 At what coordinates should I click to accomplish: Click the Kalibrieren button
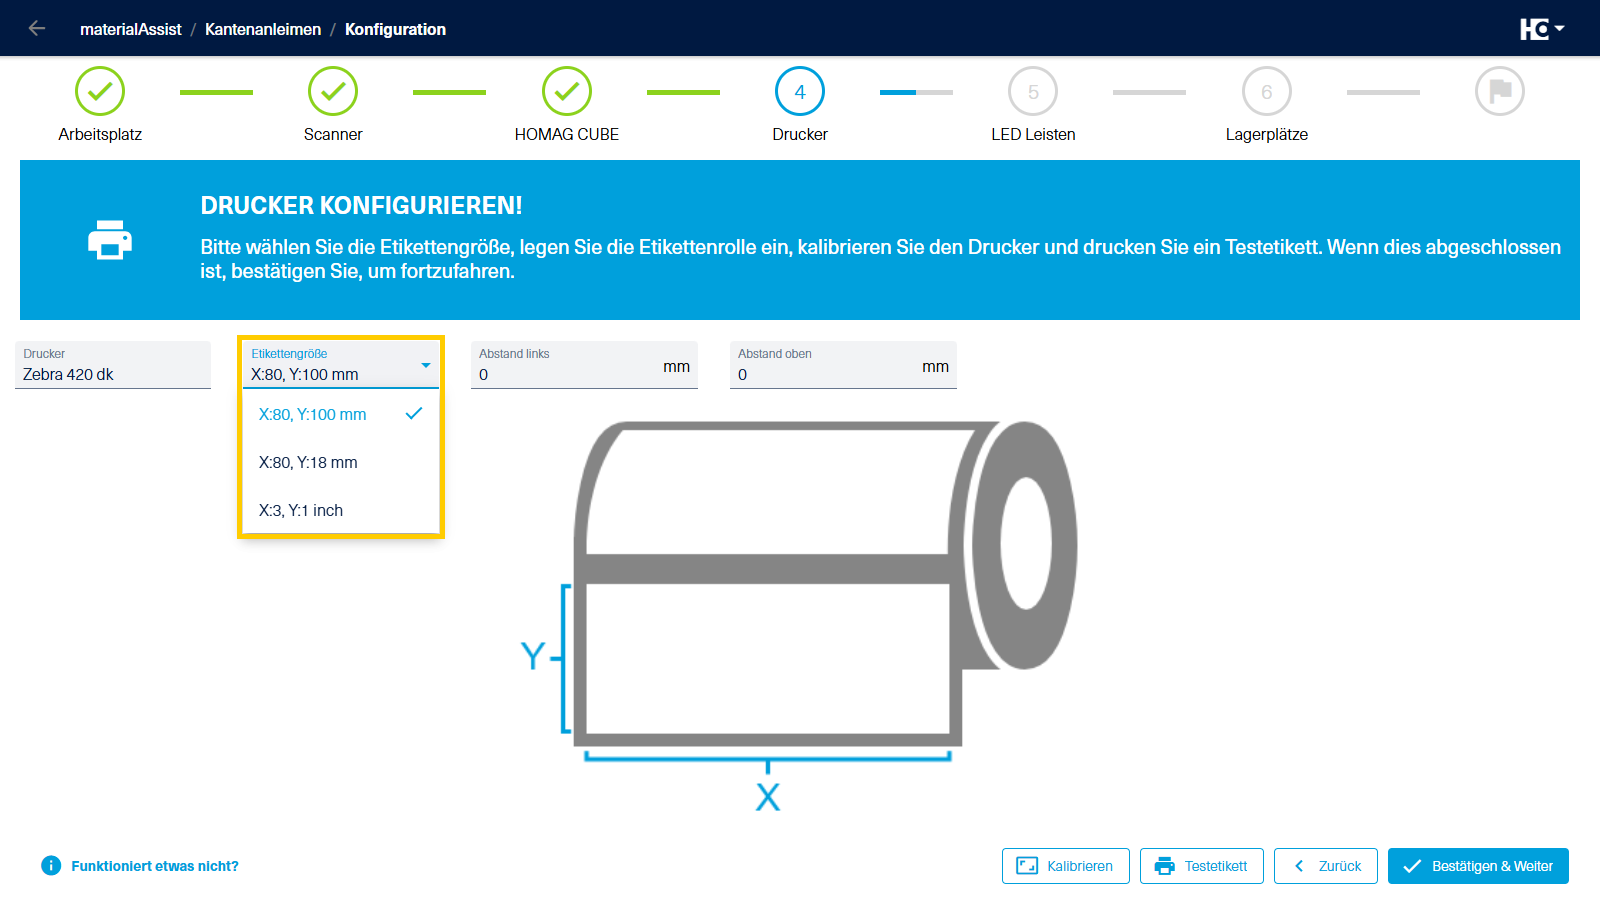click(1066, 866)
